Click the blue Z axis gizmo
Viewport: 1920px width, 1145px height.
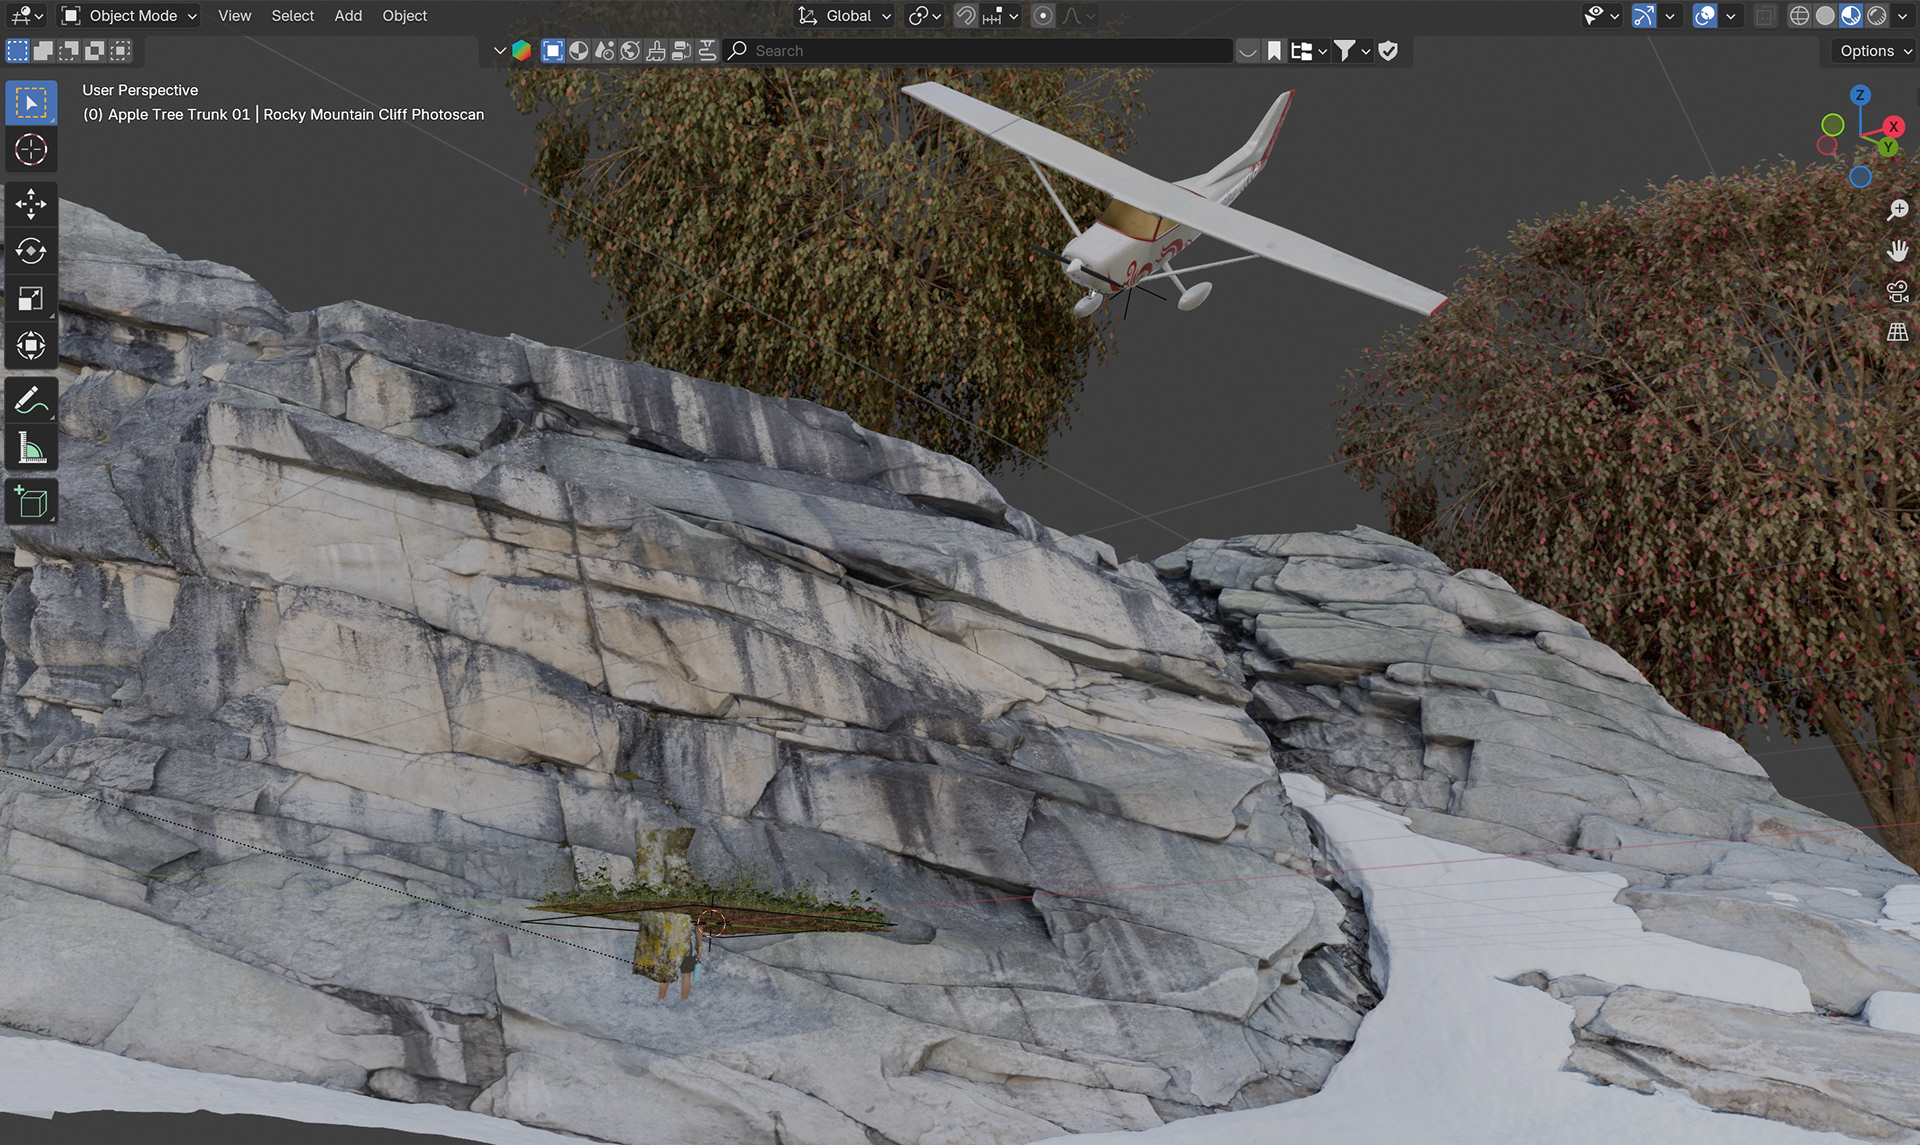pos(1860,96)
